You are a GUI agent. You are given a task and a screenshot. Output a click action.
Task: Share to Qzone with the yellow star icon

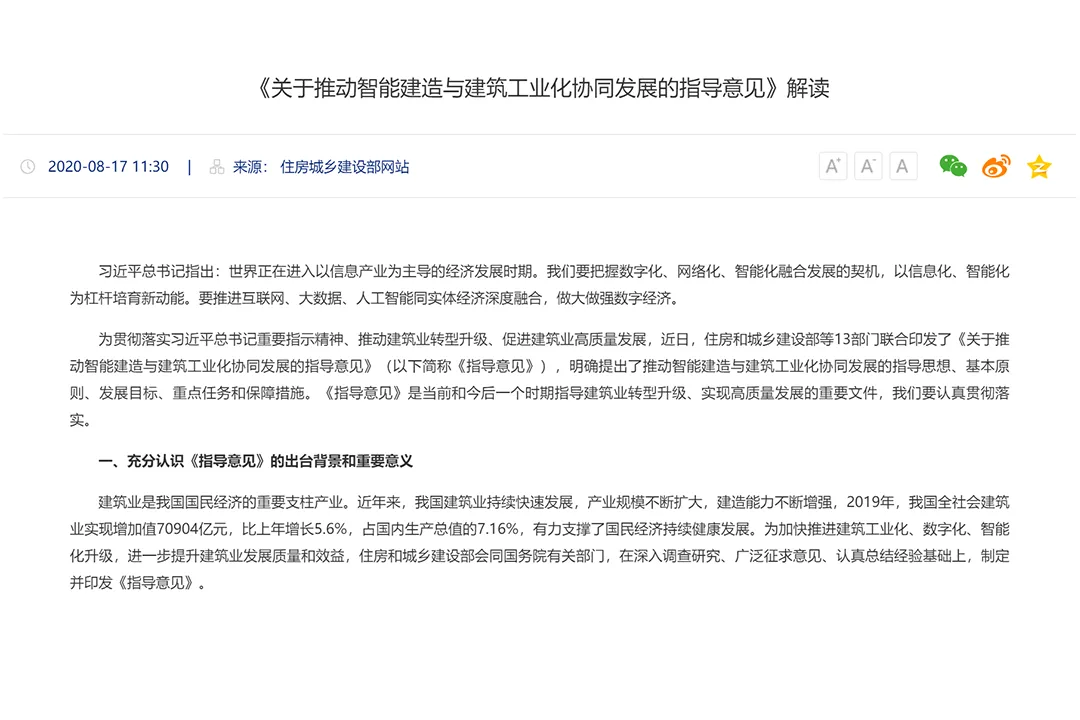pos(1039,166)
